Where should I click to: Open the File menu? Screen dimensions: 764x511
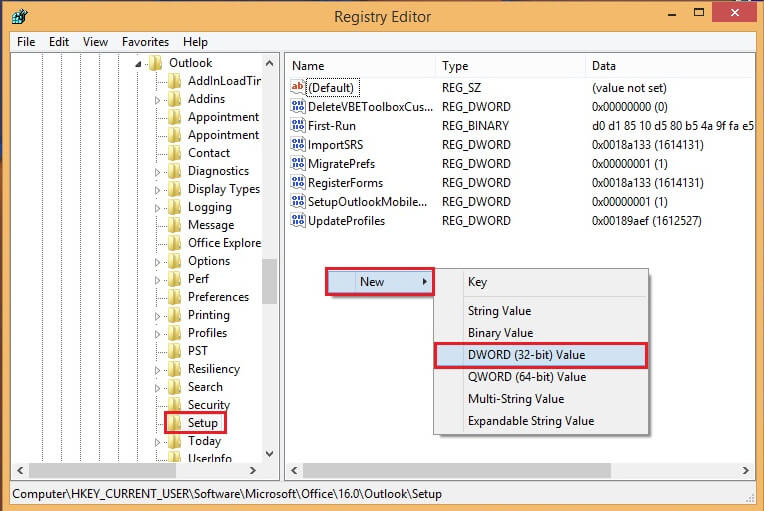[26, 42]
